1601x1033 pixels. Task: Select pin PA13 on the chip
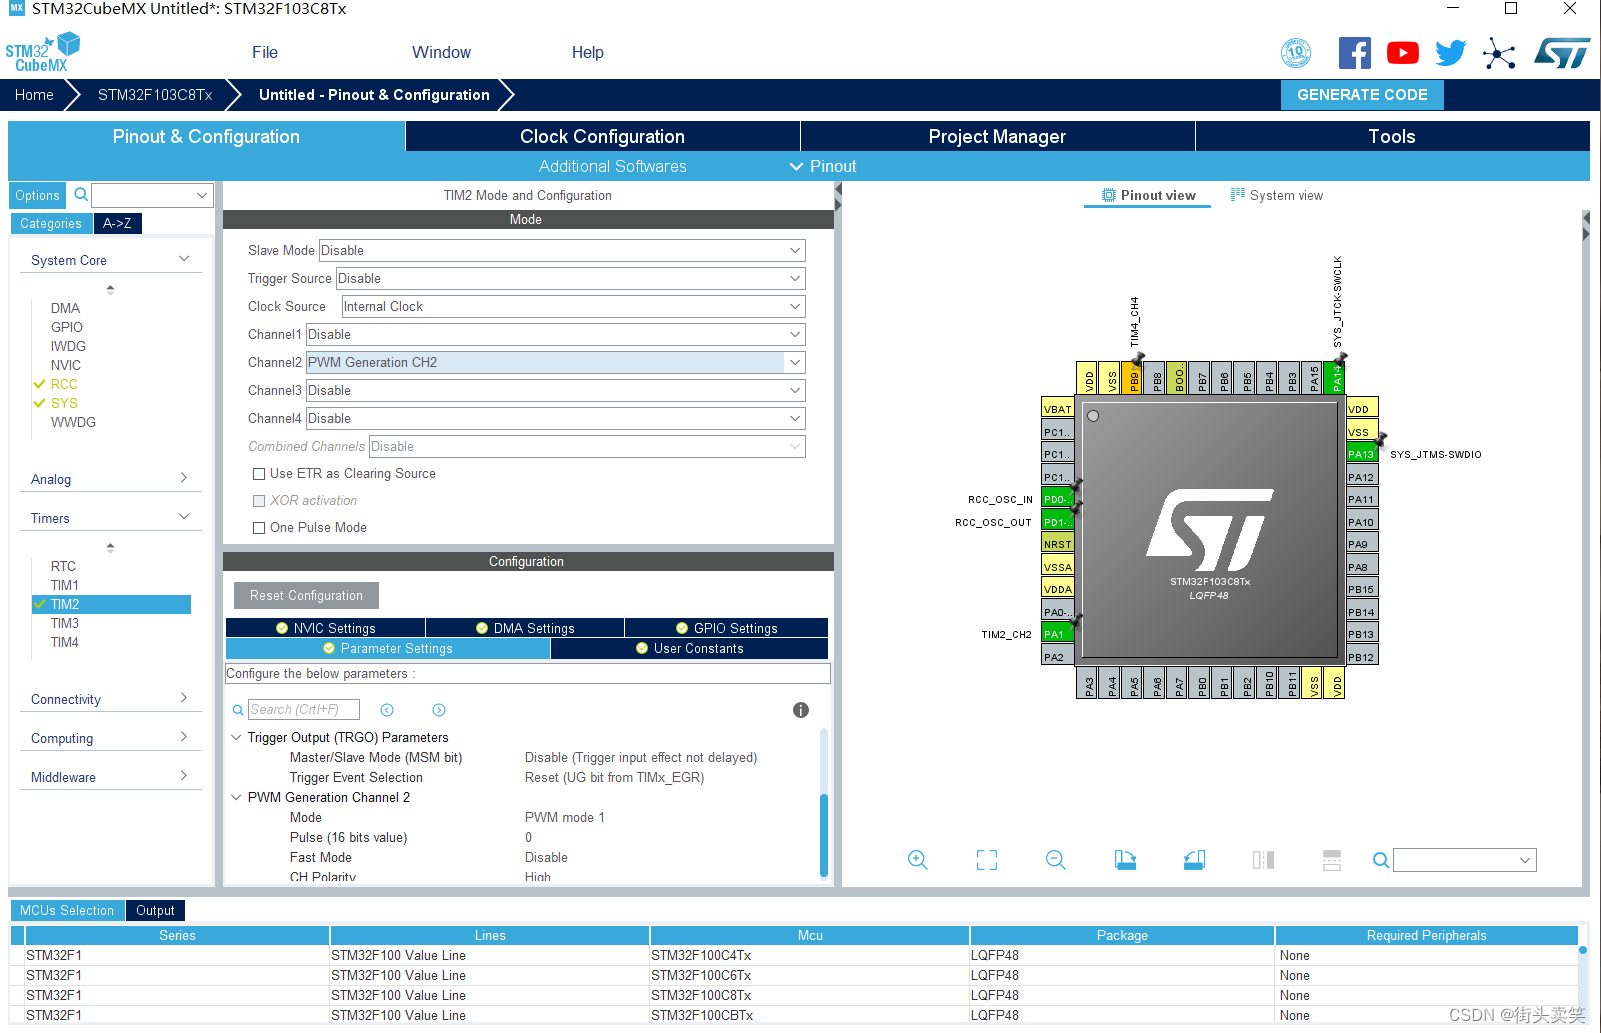click(x=1361, y=454)
